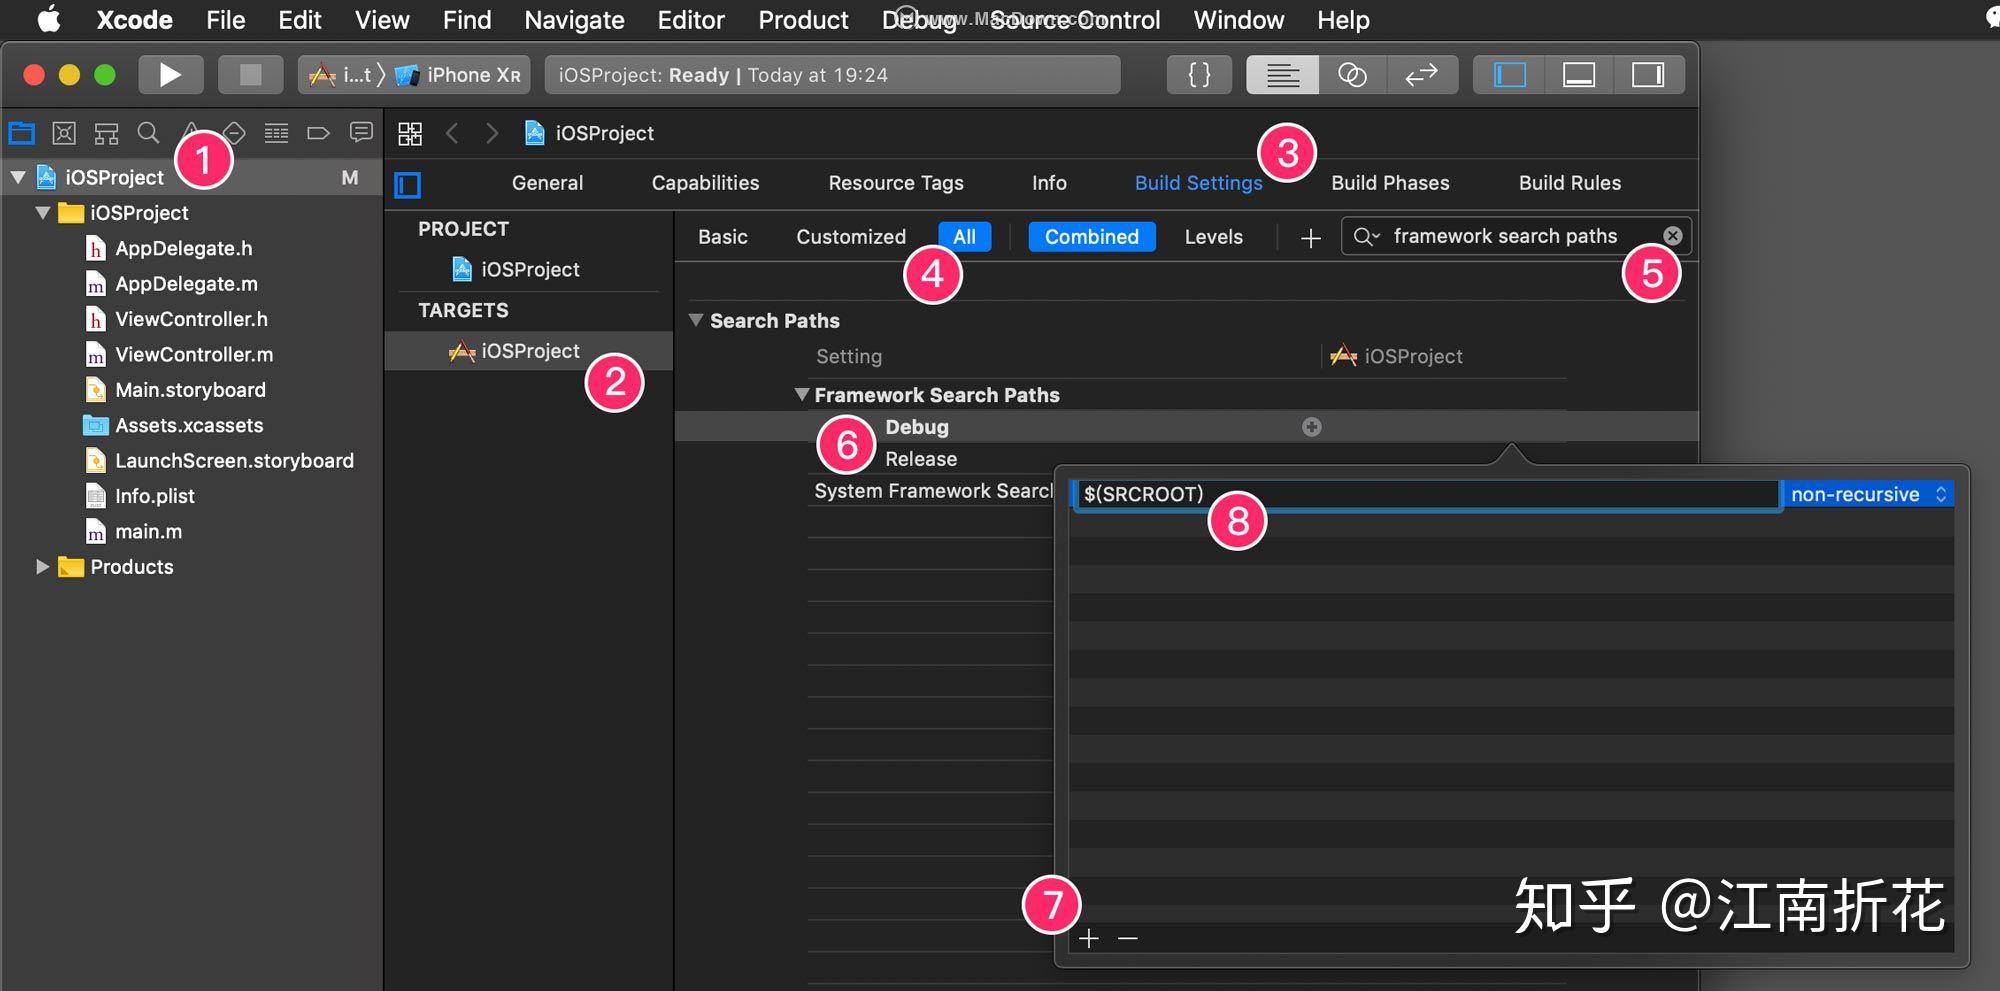Open the Report navigator
2000x991 pixels.
(x=361, y=133)
